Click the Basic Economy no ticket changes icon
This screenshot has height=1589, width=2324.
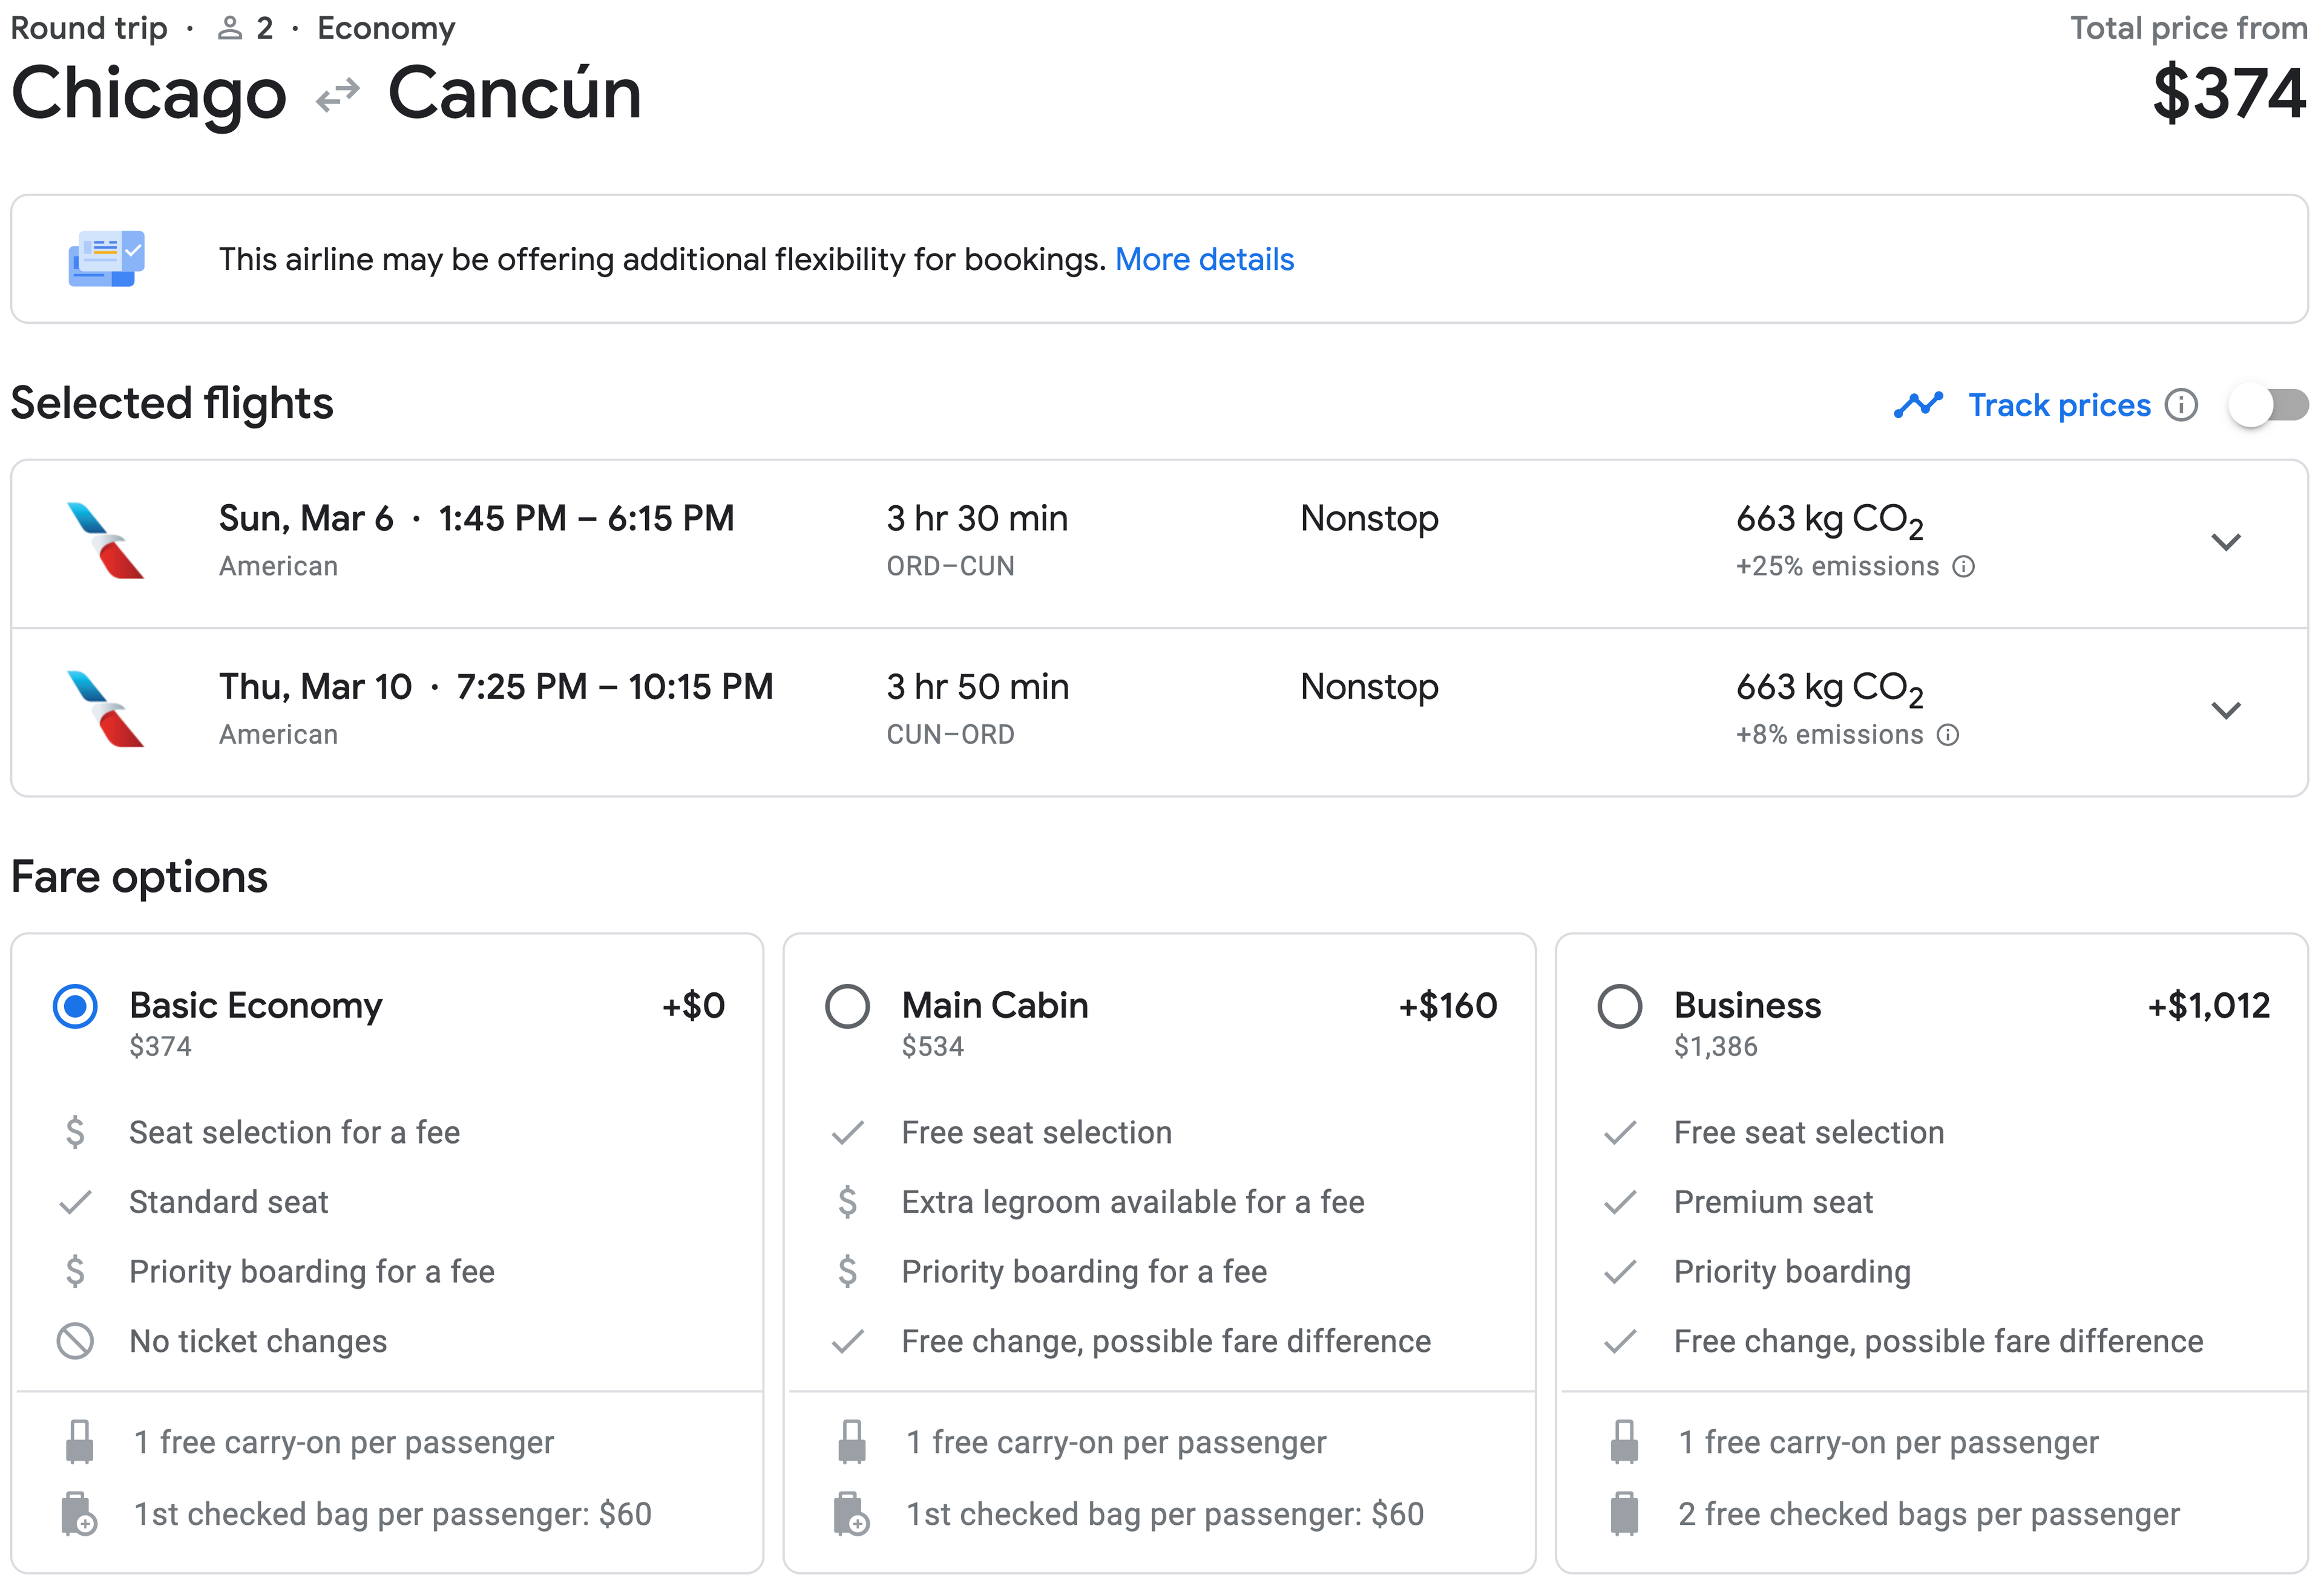tap(75, 1341)
